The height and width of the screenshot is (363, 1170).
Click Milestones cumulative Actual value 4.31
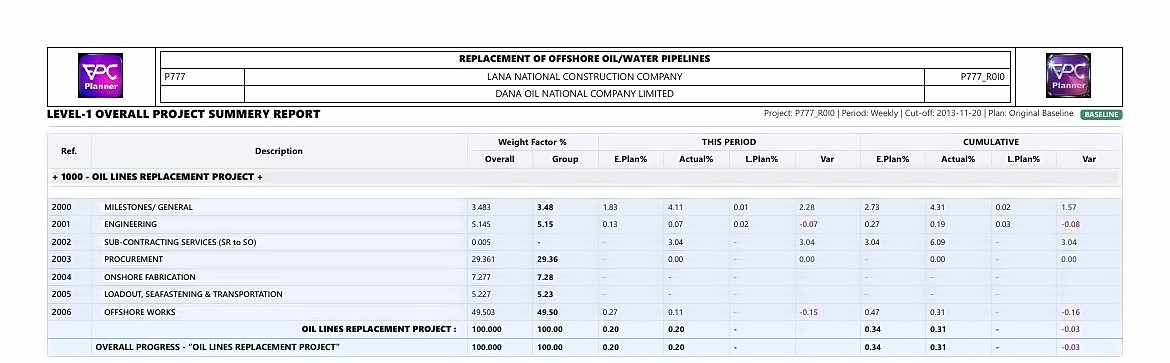[938, 207]
